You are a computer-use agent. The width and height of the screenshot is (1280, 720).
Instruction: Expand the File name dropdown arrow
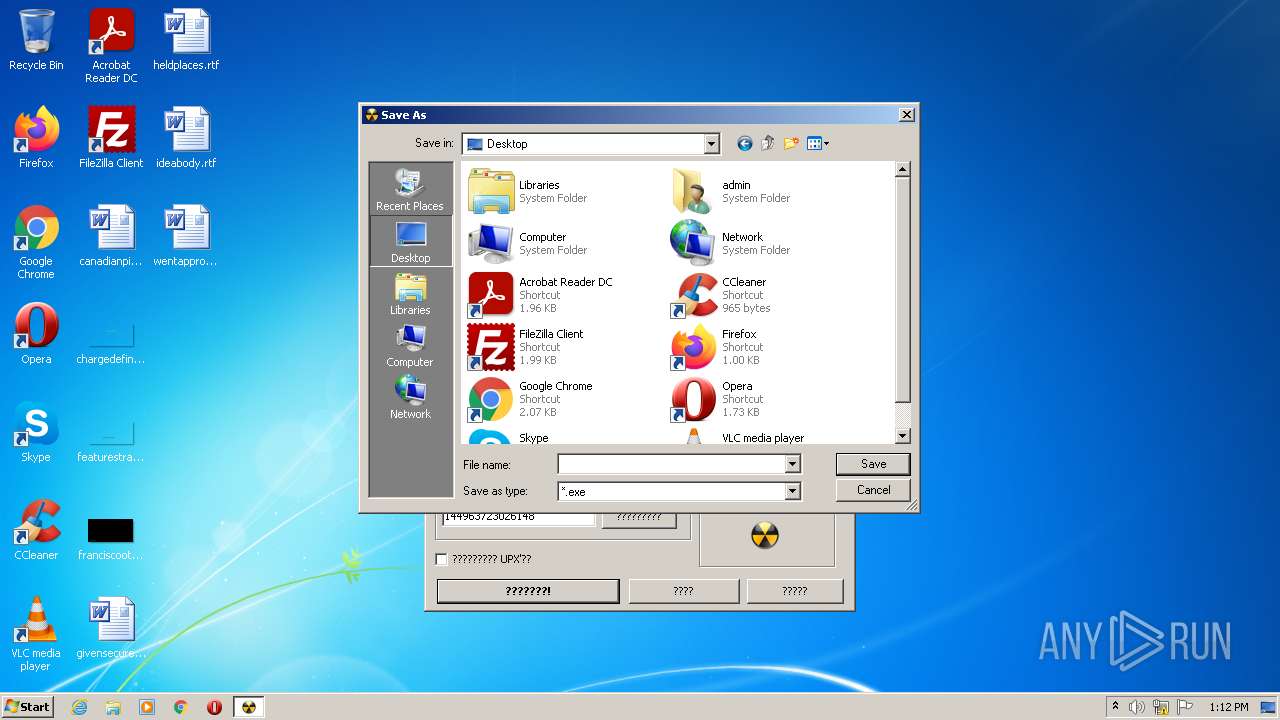point(792,464)
